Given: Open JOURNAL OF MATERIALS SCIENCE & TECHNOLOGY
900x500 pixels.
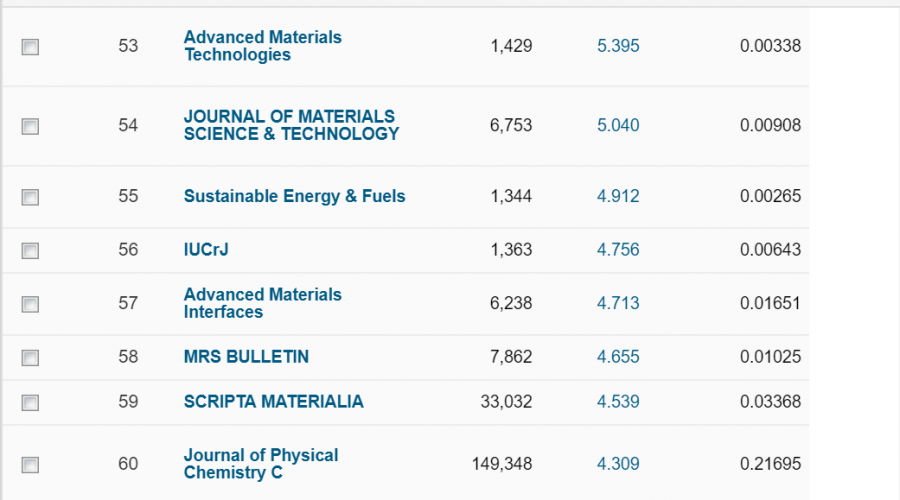Looking at the screenshot, I should 291,125.
